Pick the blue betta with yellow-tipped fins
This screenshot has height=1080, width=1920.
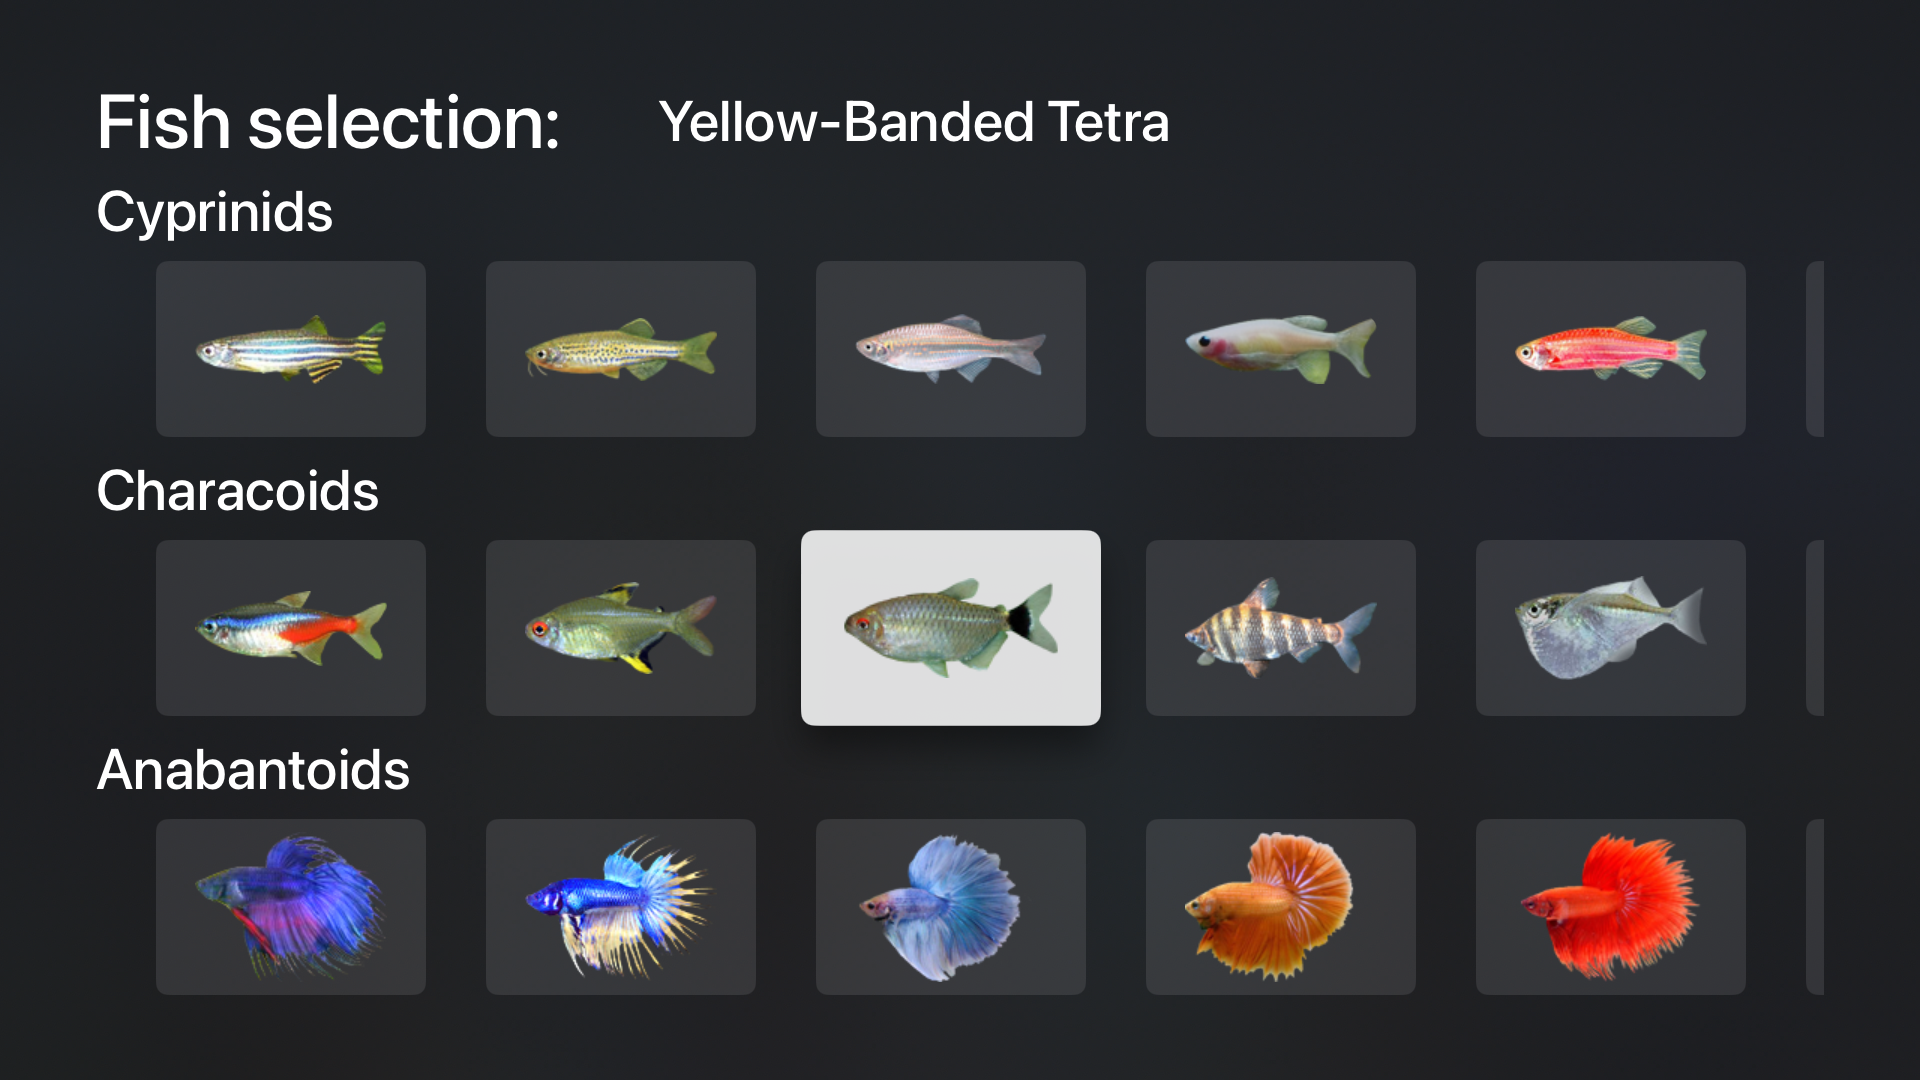point(621,907)
